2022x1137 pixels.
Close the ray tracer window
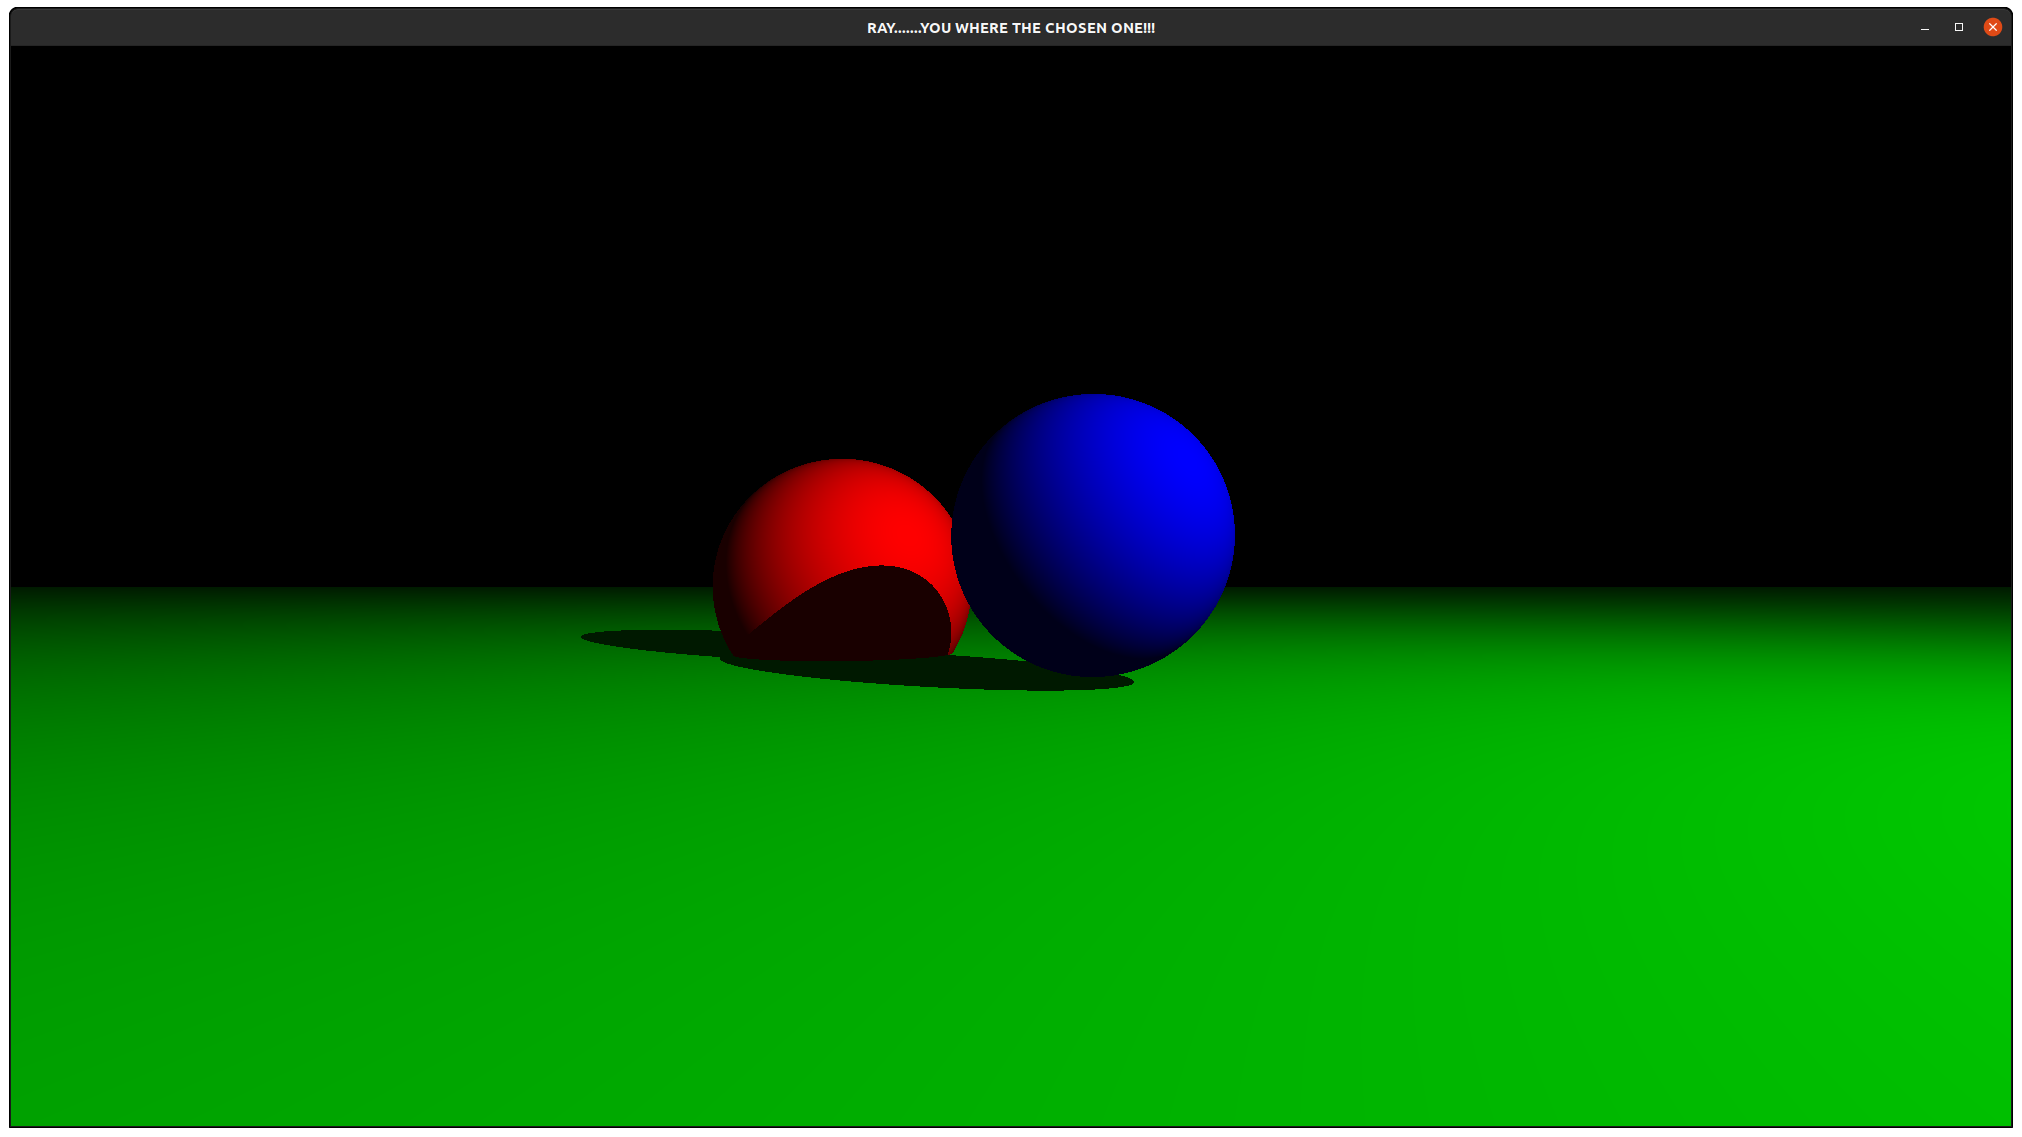pos(1992,27)
